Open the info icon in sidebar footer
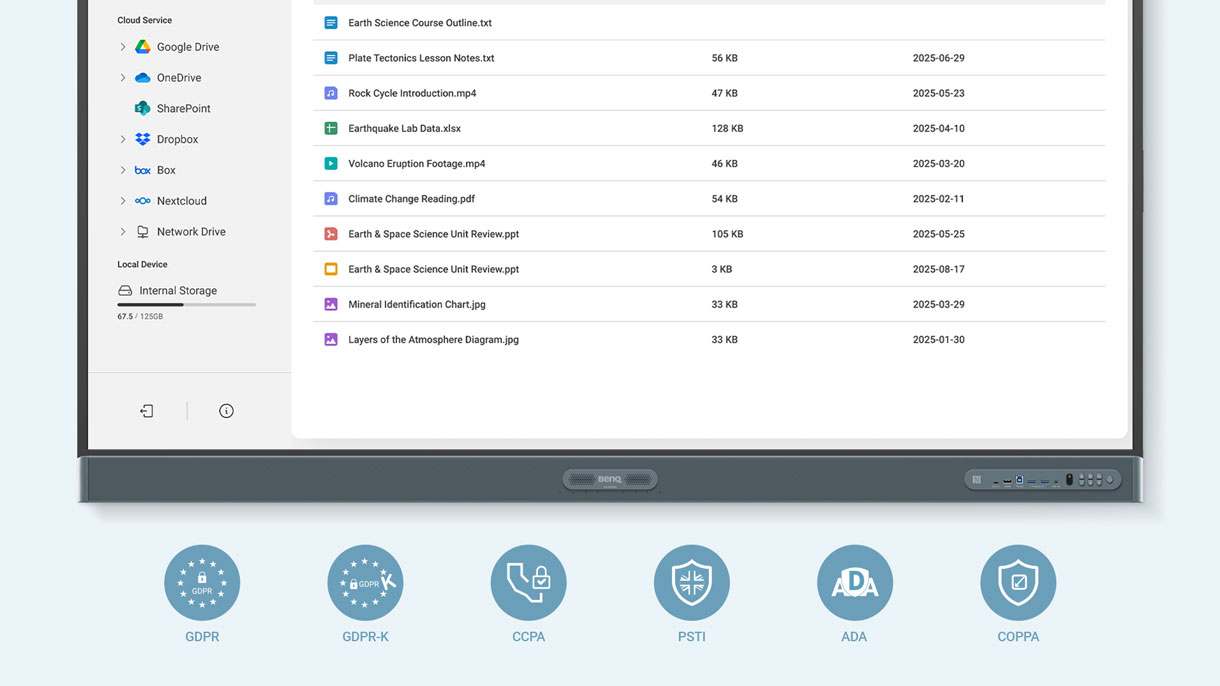The image size is (1220, 686). click(x=226, y=411)
